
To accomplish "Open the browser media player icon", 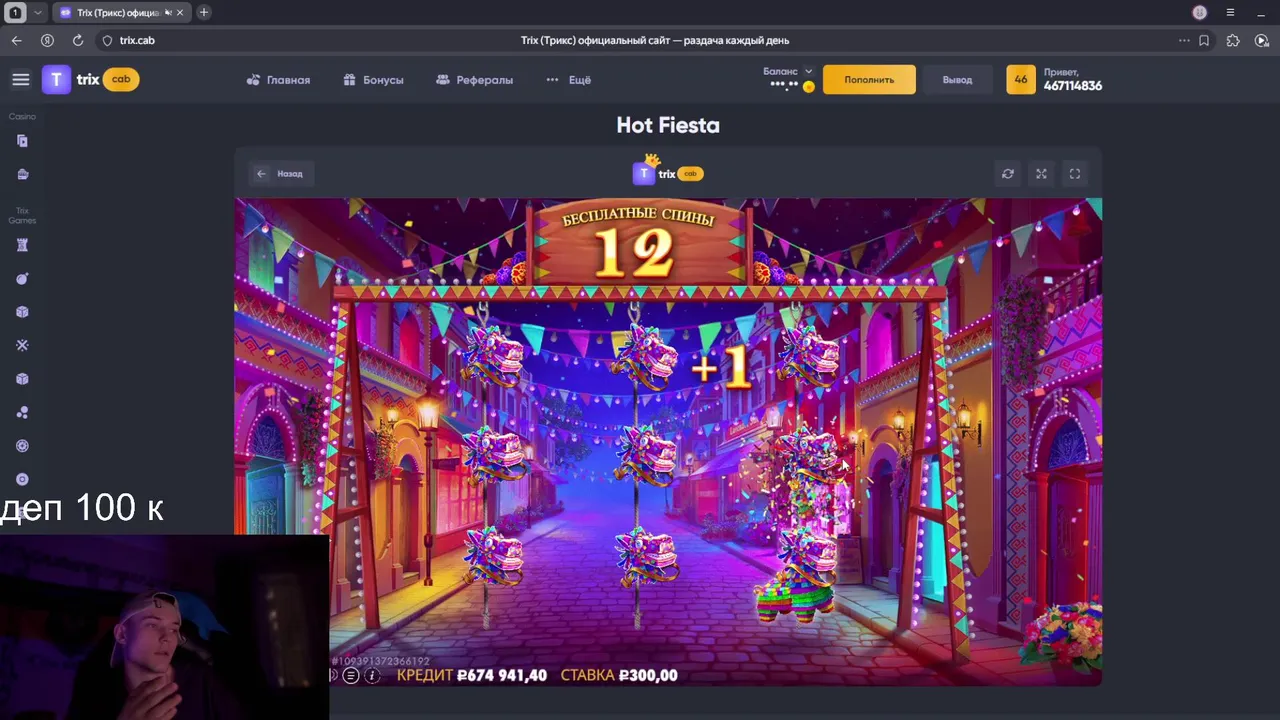I will coord(1262,41).
